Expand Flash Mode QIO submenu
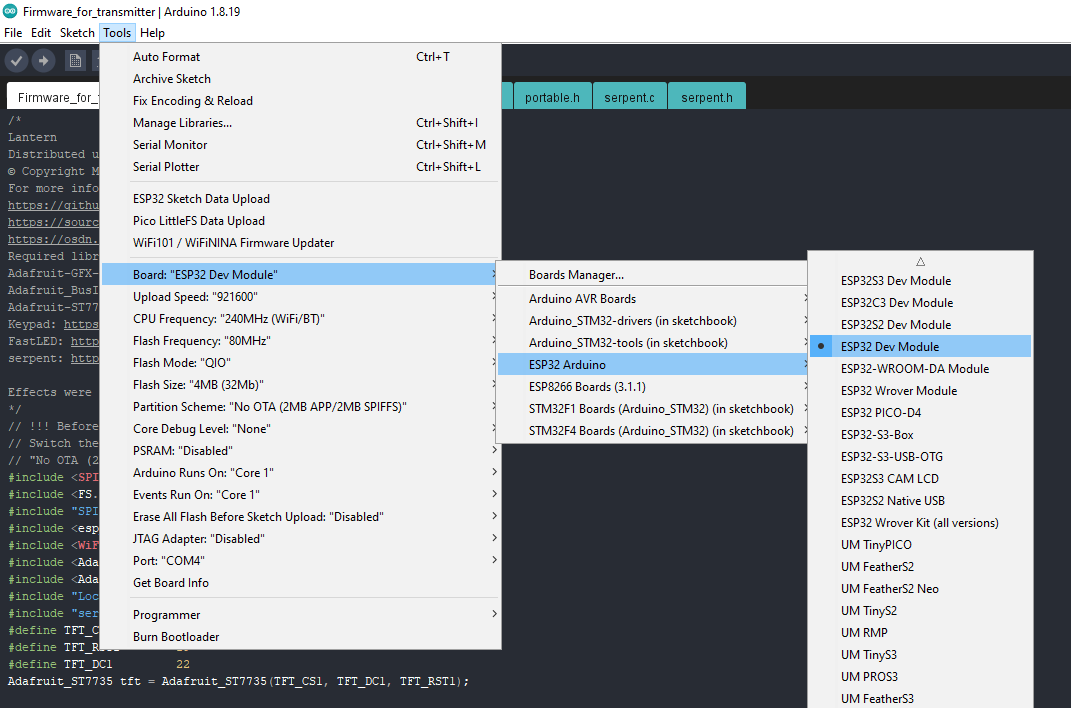This screenshot has height=708, width=1071. tap(301, 363)
